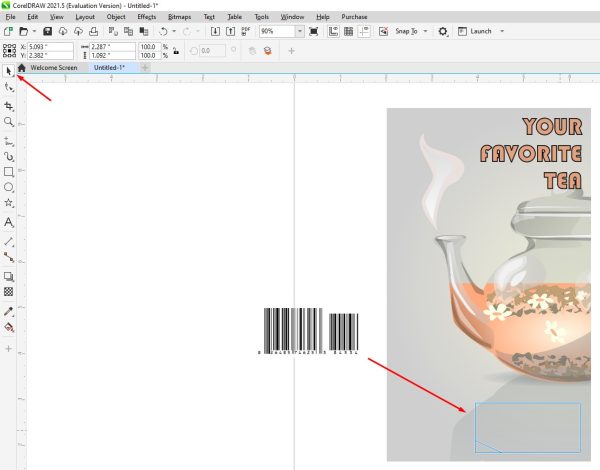
Task: Switch to the Welcome Screen tab
Action: point(53,68)
